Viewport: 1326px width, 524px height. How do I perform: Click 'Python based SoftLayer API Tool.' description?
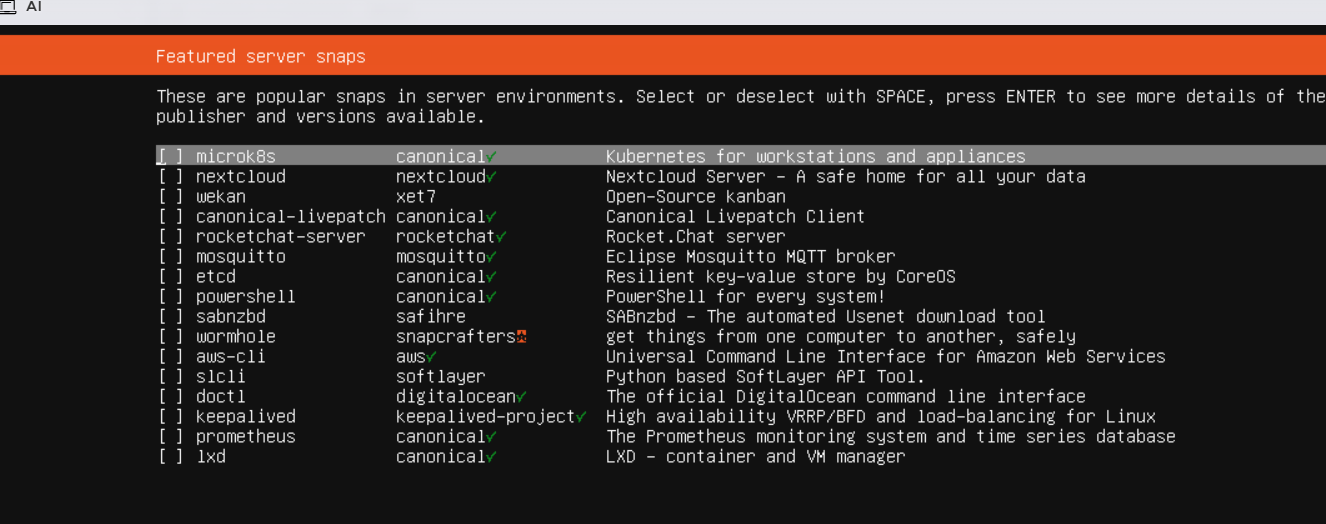pos(766,377)
